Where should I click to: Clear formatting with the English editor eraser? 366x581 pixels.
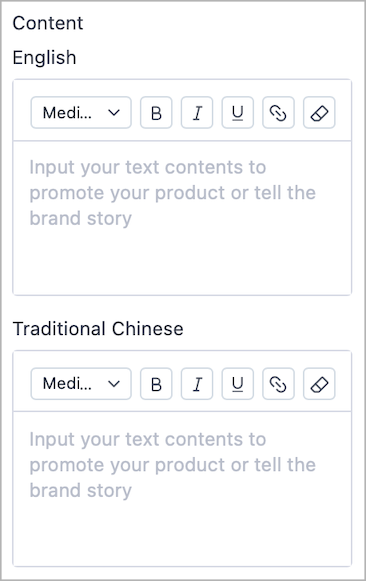tap(319, 113)
